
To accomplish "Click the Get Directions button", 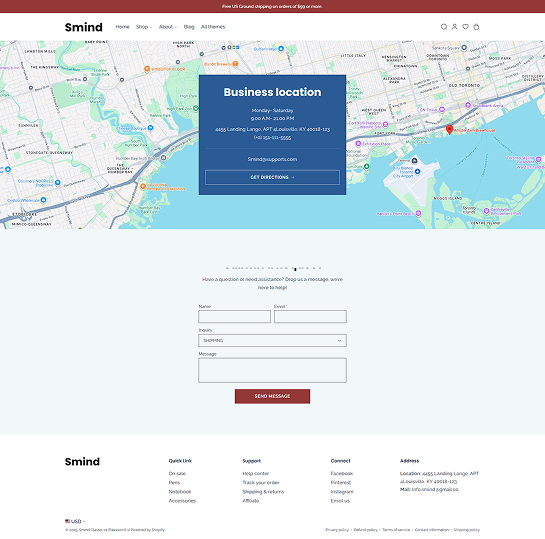I will click(272, 177).
